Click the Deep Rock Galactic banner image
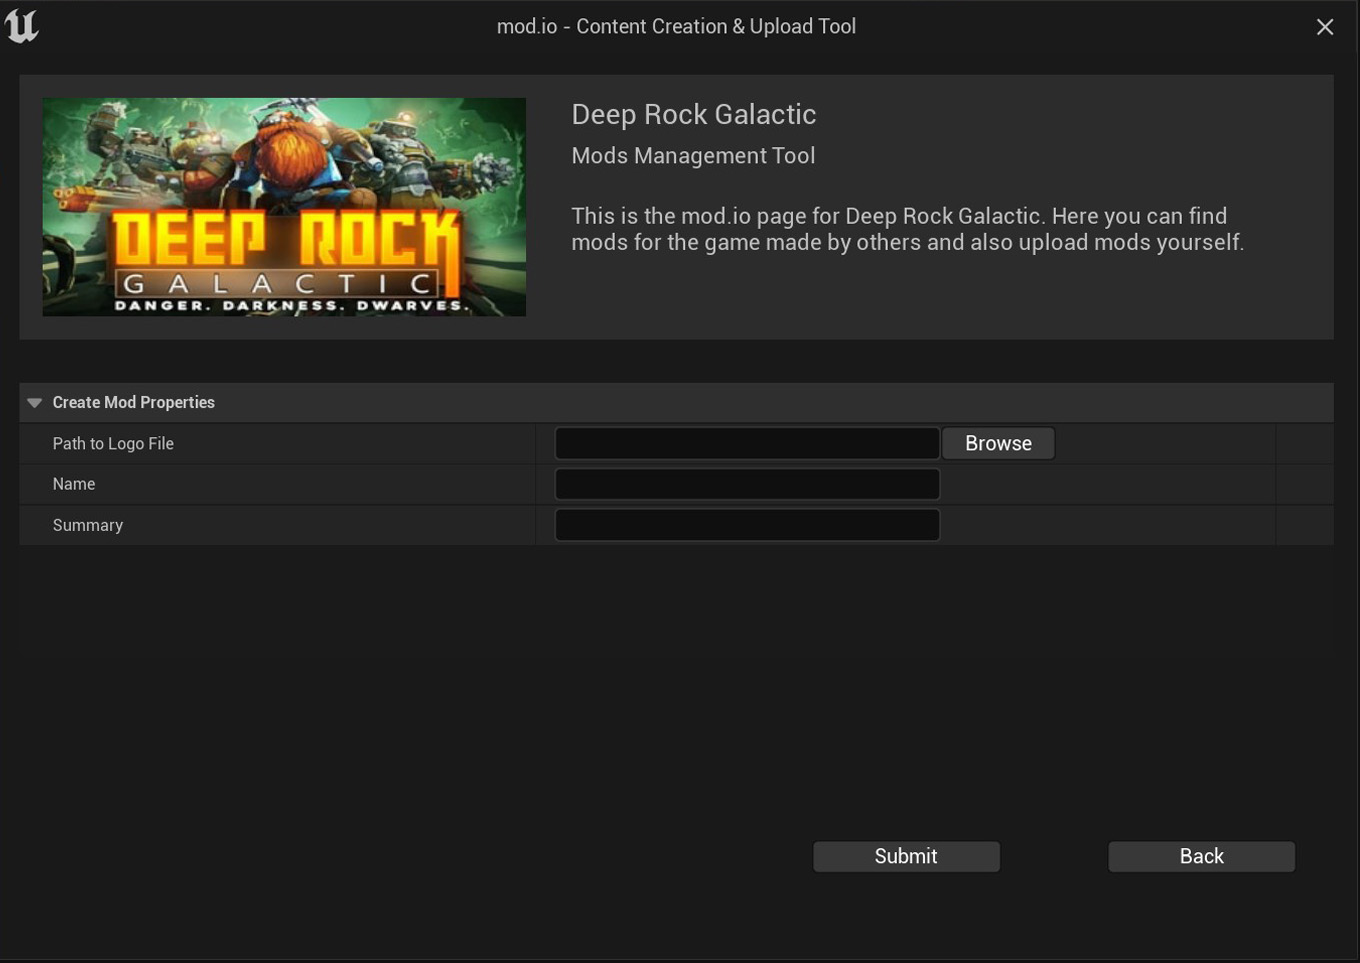1360x963 pixels. tap(284, 207)
